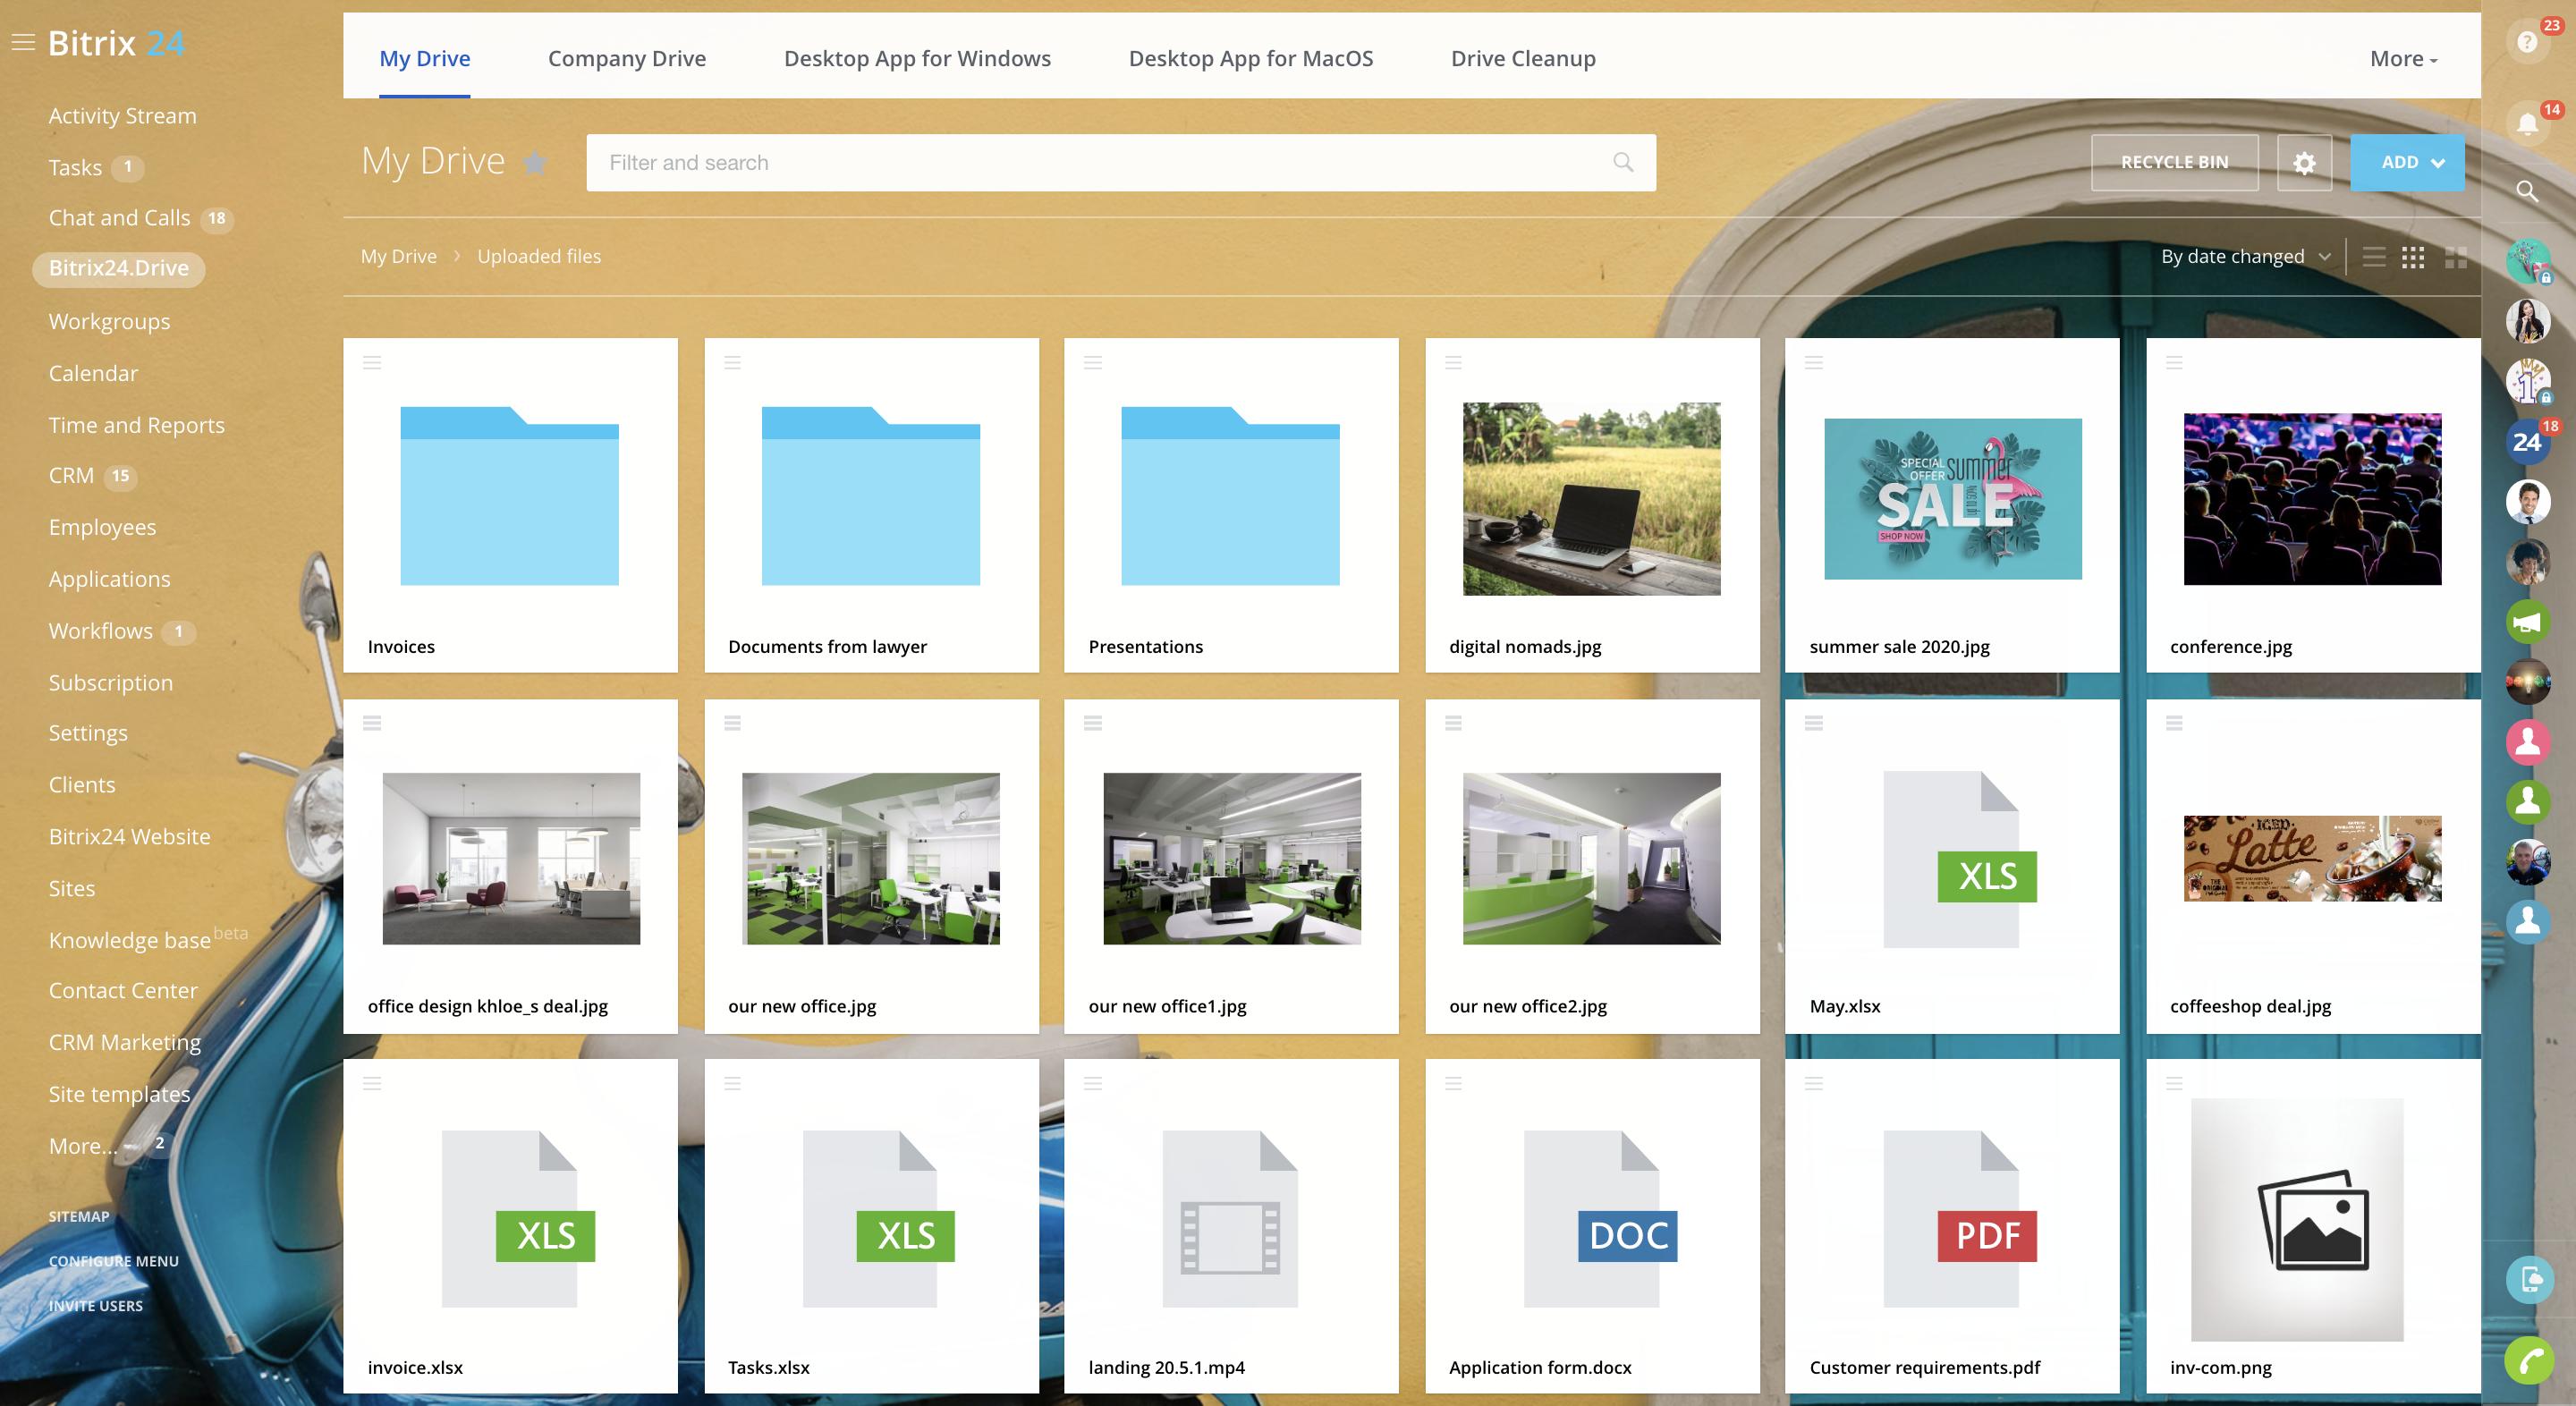Viewport: 2576px width, 1406px height.
Task: Click the Filter and search field
Action: click(1100, 163)
